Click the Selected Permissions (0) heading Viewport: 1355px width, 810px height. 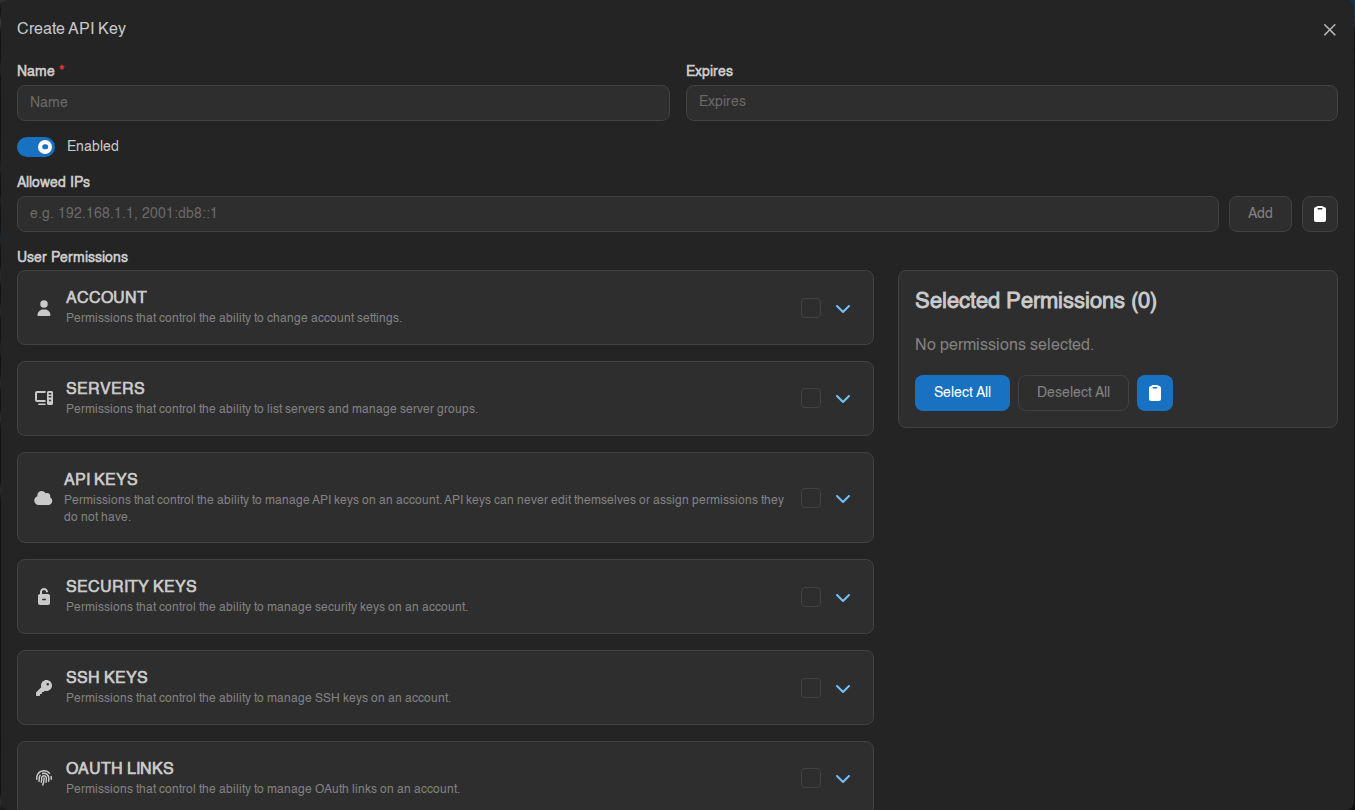[x=1036, y=301]
